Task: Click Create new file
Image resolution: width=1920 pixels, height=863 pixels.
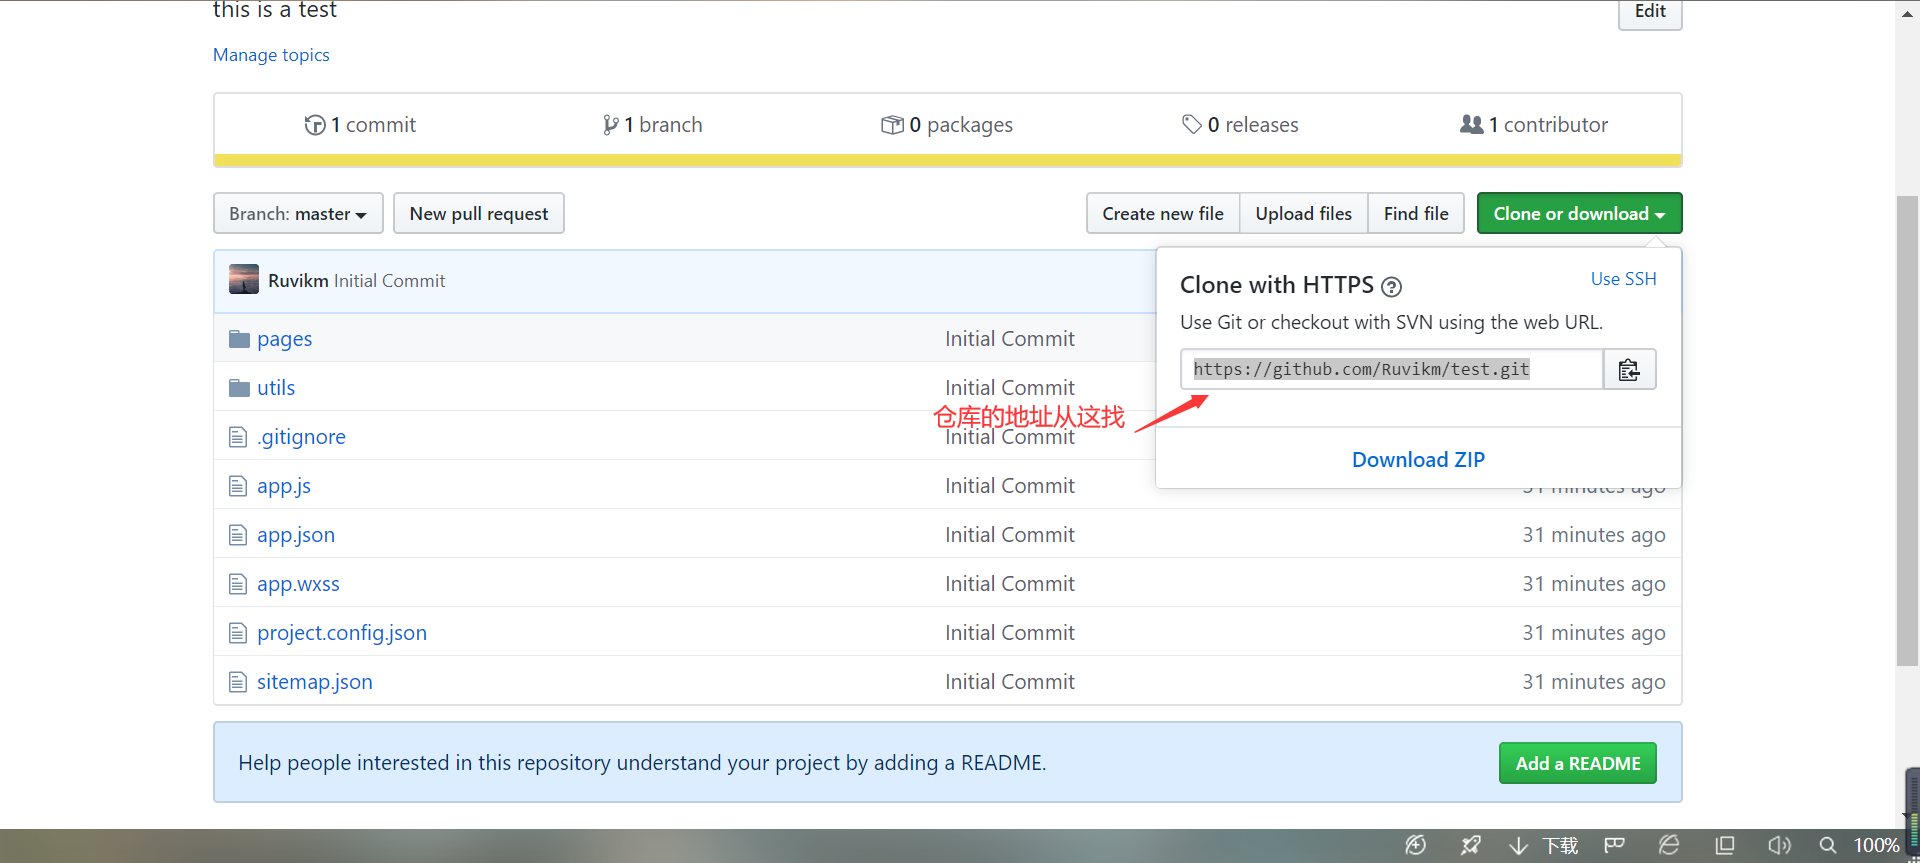Action: tap(1163, 213)
